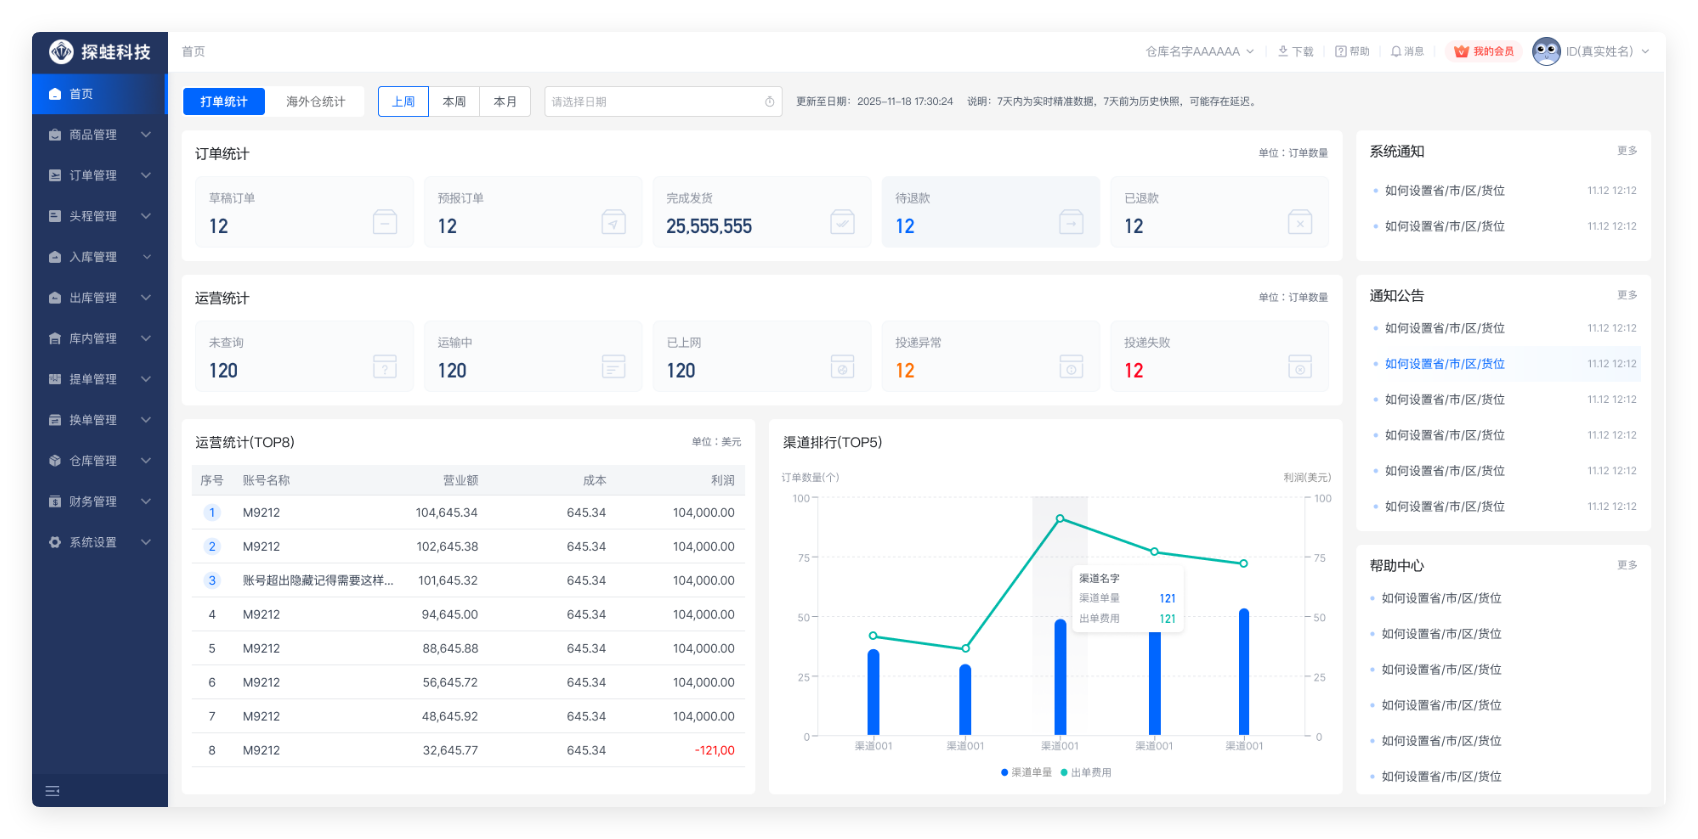Image resolution: width=1698 pixels, height=839 pixels.
Task: Toggle 渠道单量 blue legend marker
Action: tap(1004, 773)
